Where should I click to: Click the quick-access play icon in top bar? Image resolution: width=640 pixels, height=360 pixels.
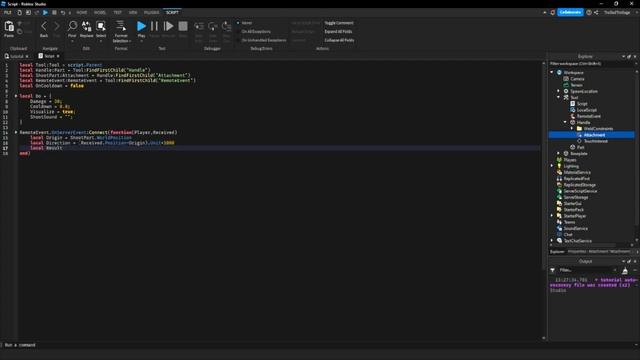pos(45,13)
